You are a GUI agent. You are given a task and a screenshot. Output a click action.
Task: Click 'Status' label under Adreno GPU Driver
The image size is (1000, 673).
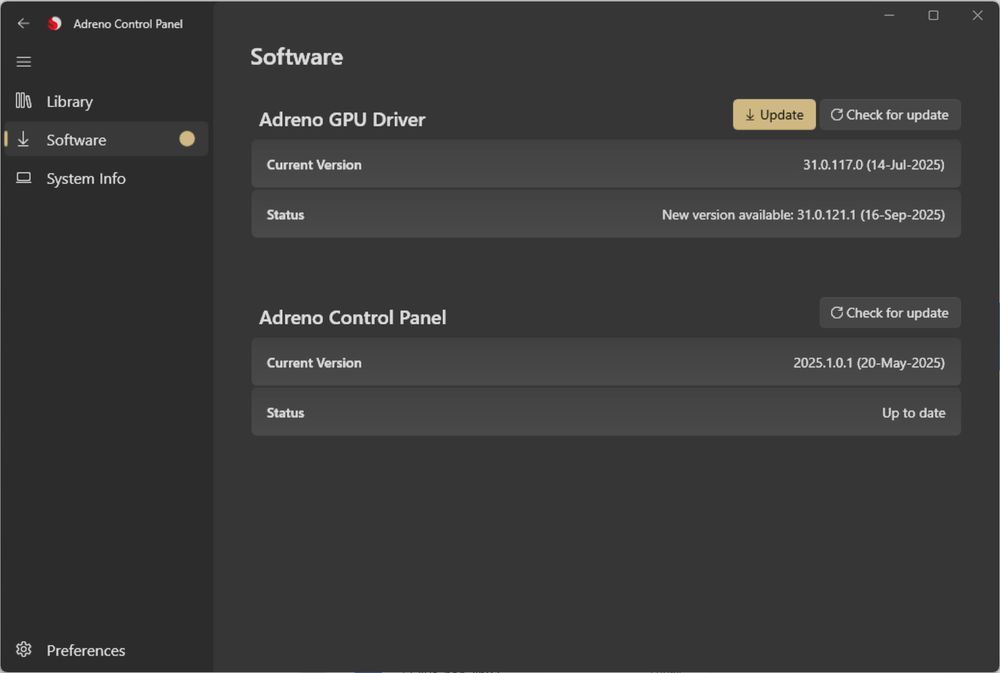click(x=285, y=215)
